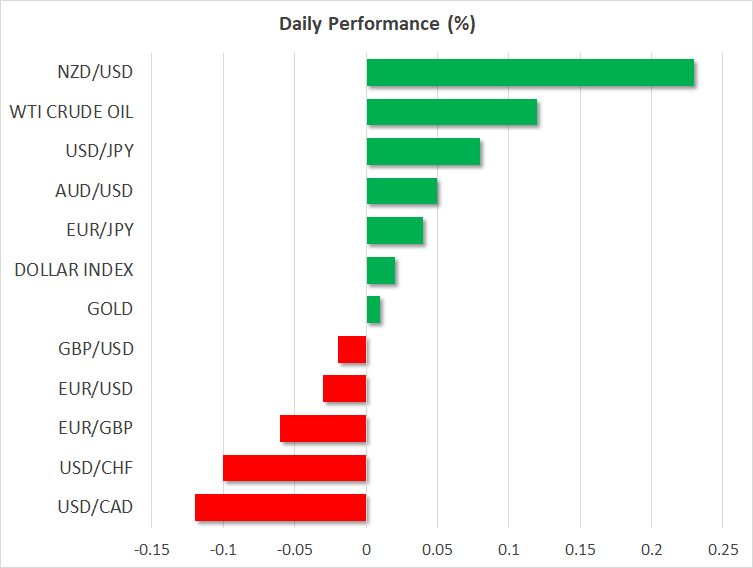
Task: Select the EUR/GBP red bar
Action: [x=323, y=428]
